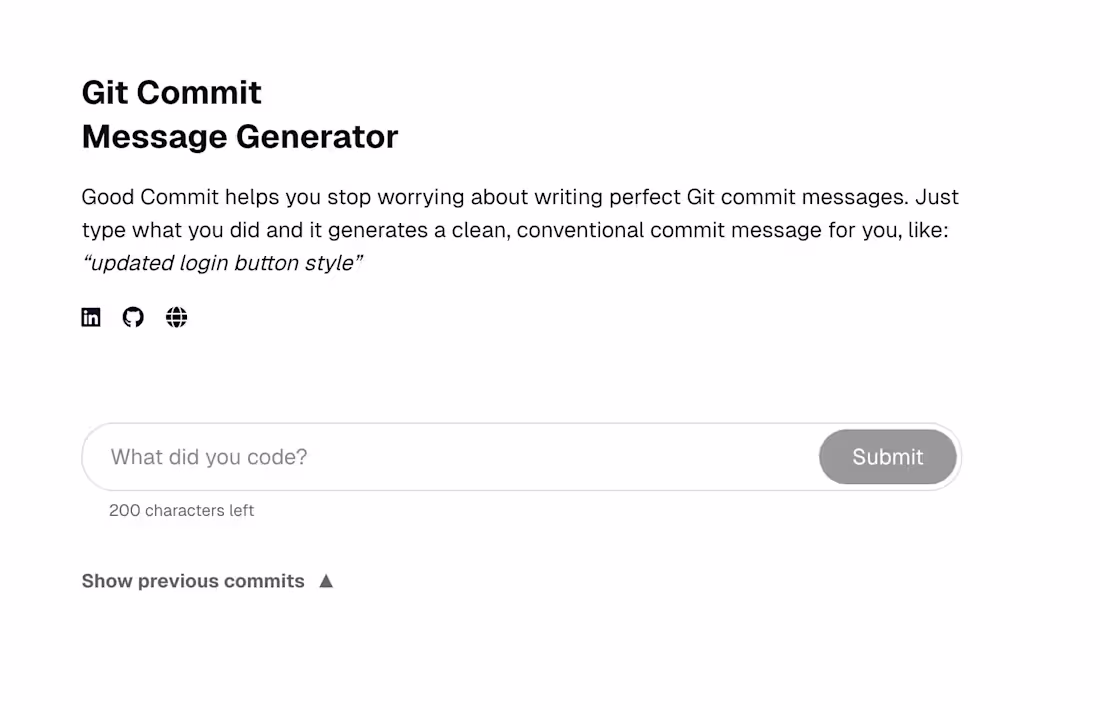
Task: Click the triangle arrow beside previous commits
Action: 326,580
